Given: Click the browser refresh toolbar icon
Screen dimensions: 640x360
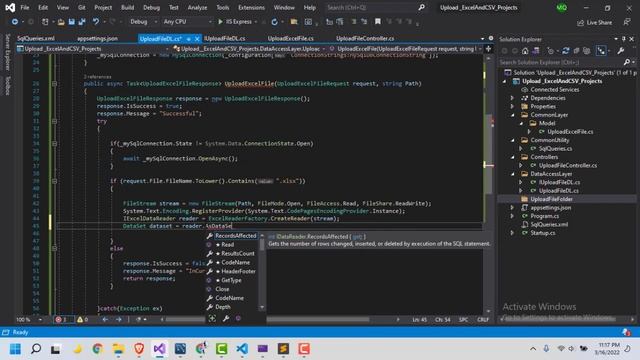Looking at the screenshot, I should (x=274, y=22).
